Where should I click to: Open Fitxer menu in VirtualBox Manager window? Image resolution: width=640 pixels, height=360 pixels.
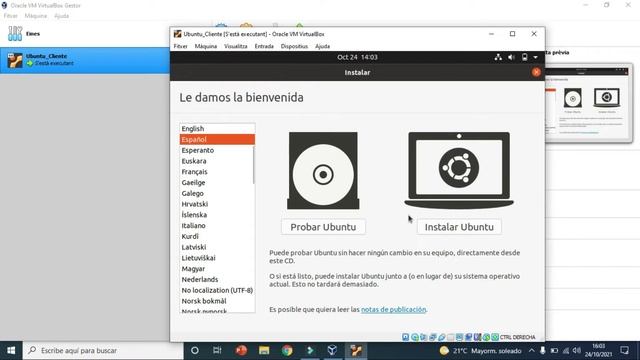[11, 16]
